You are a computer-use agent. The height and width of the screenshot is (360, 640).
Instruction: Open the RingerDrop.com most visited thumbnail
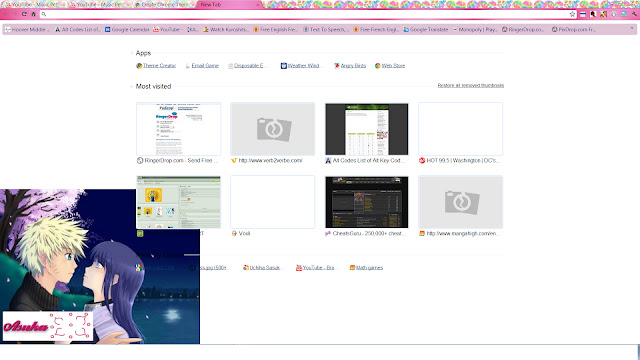click(178, 129)
